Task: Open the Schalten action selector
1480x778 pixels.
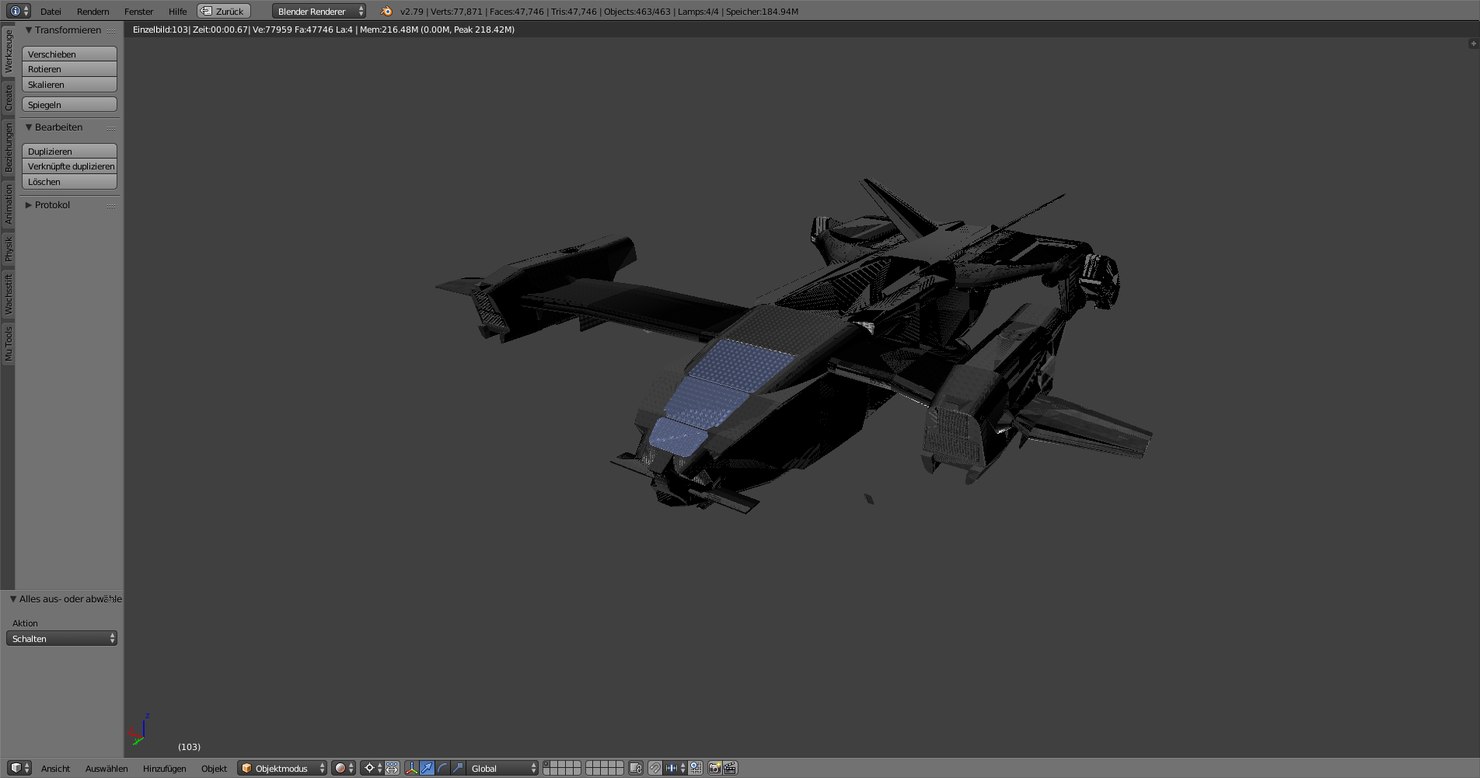Action: (62, 638)
